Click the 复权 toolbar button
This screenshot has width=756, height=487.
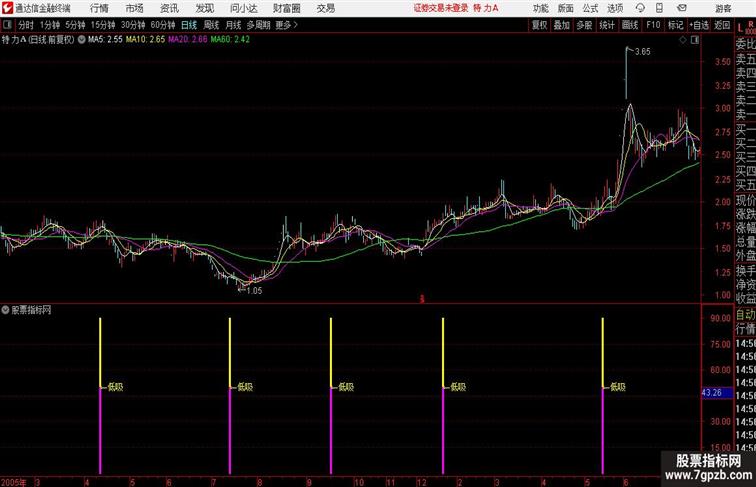coord(539,25)
